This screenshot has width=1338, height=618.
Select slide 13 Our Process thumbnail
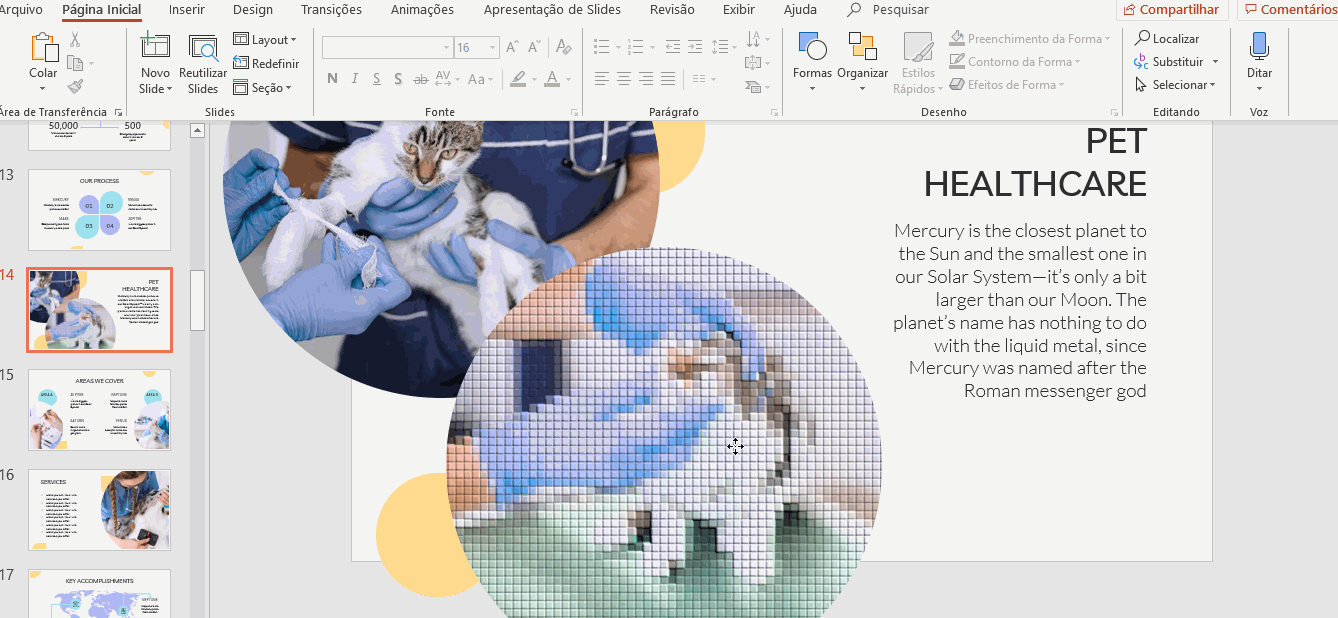click(99, 209)
